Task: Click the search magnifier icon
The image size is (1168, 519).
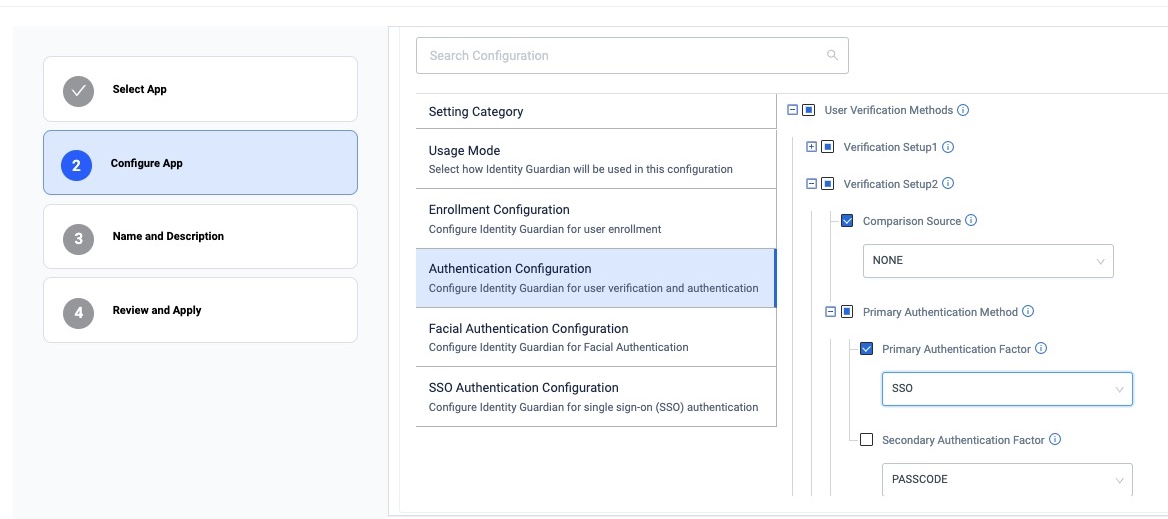Action: click(x=832, y=56)
